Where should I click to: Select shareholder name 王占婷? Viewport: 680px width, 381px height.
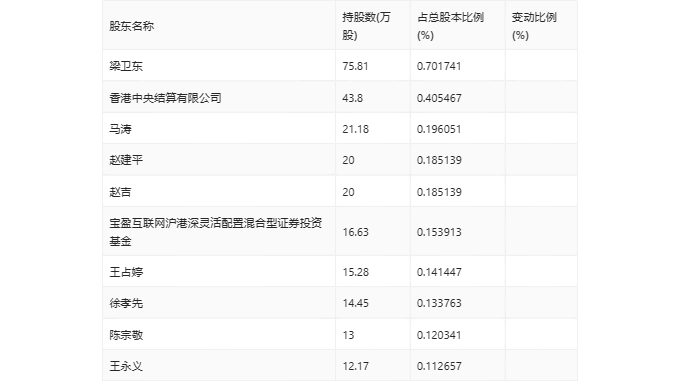pyautogui.click(x=126, y=272)
